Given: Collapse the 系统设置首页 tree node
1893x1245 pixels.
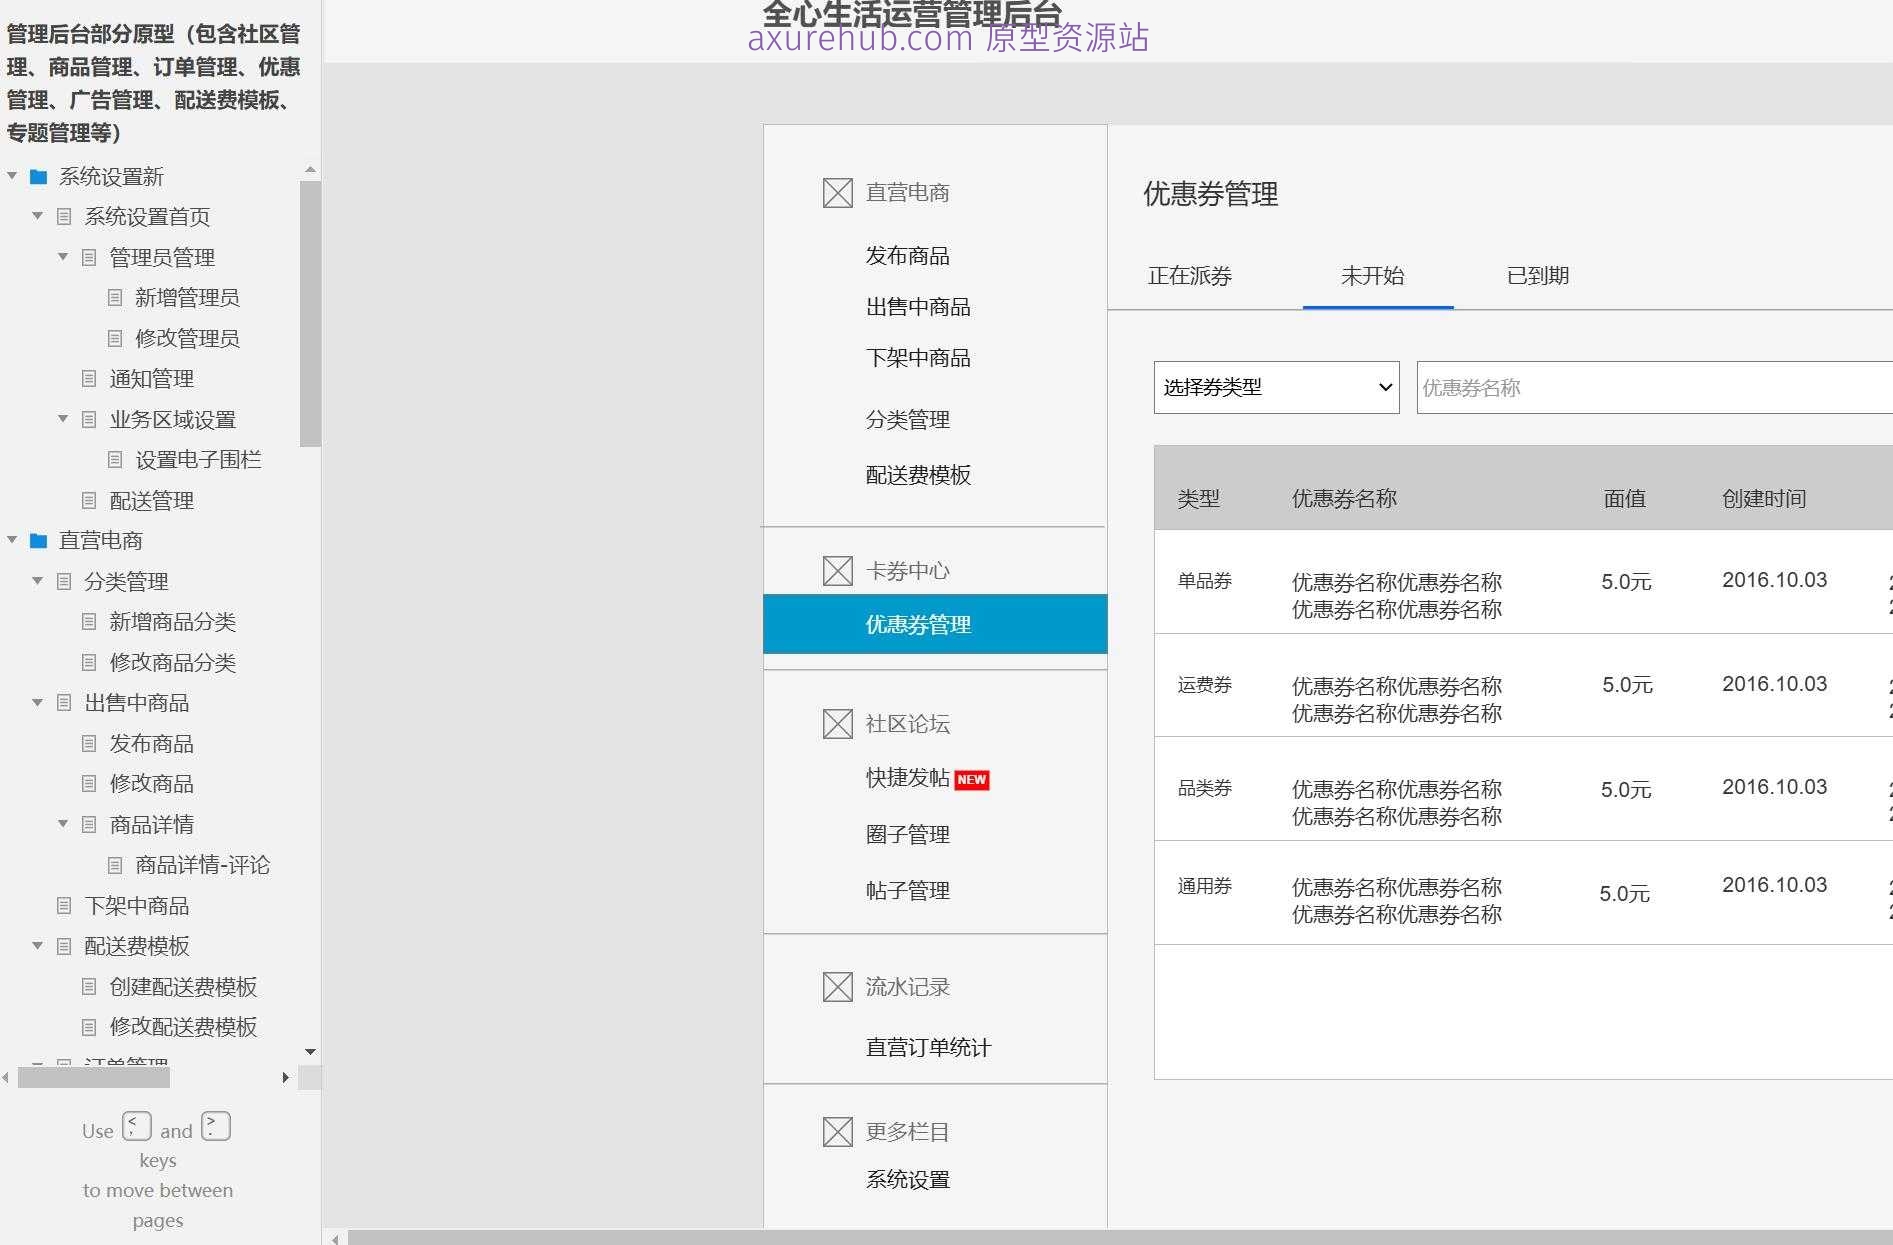Looking at the screenshot, I should point(37,216).
